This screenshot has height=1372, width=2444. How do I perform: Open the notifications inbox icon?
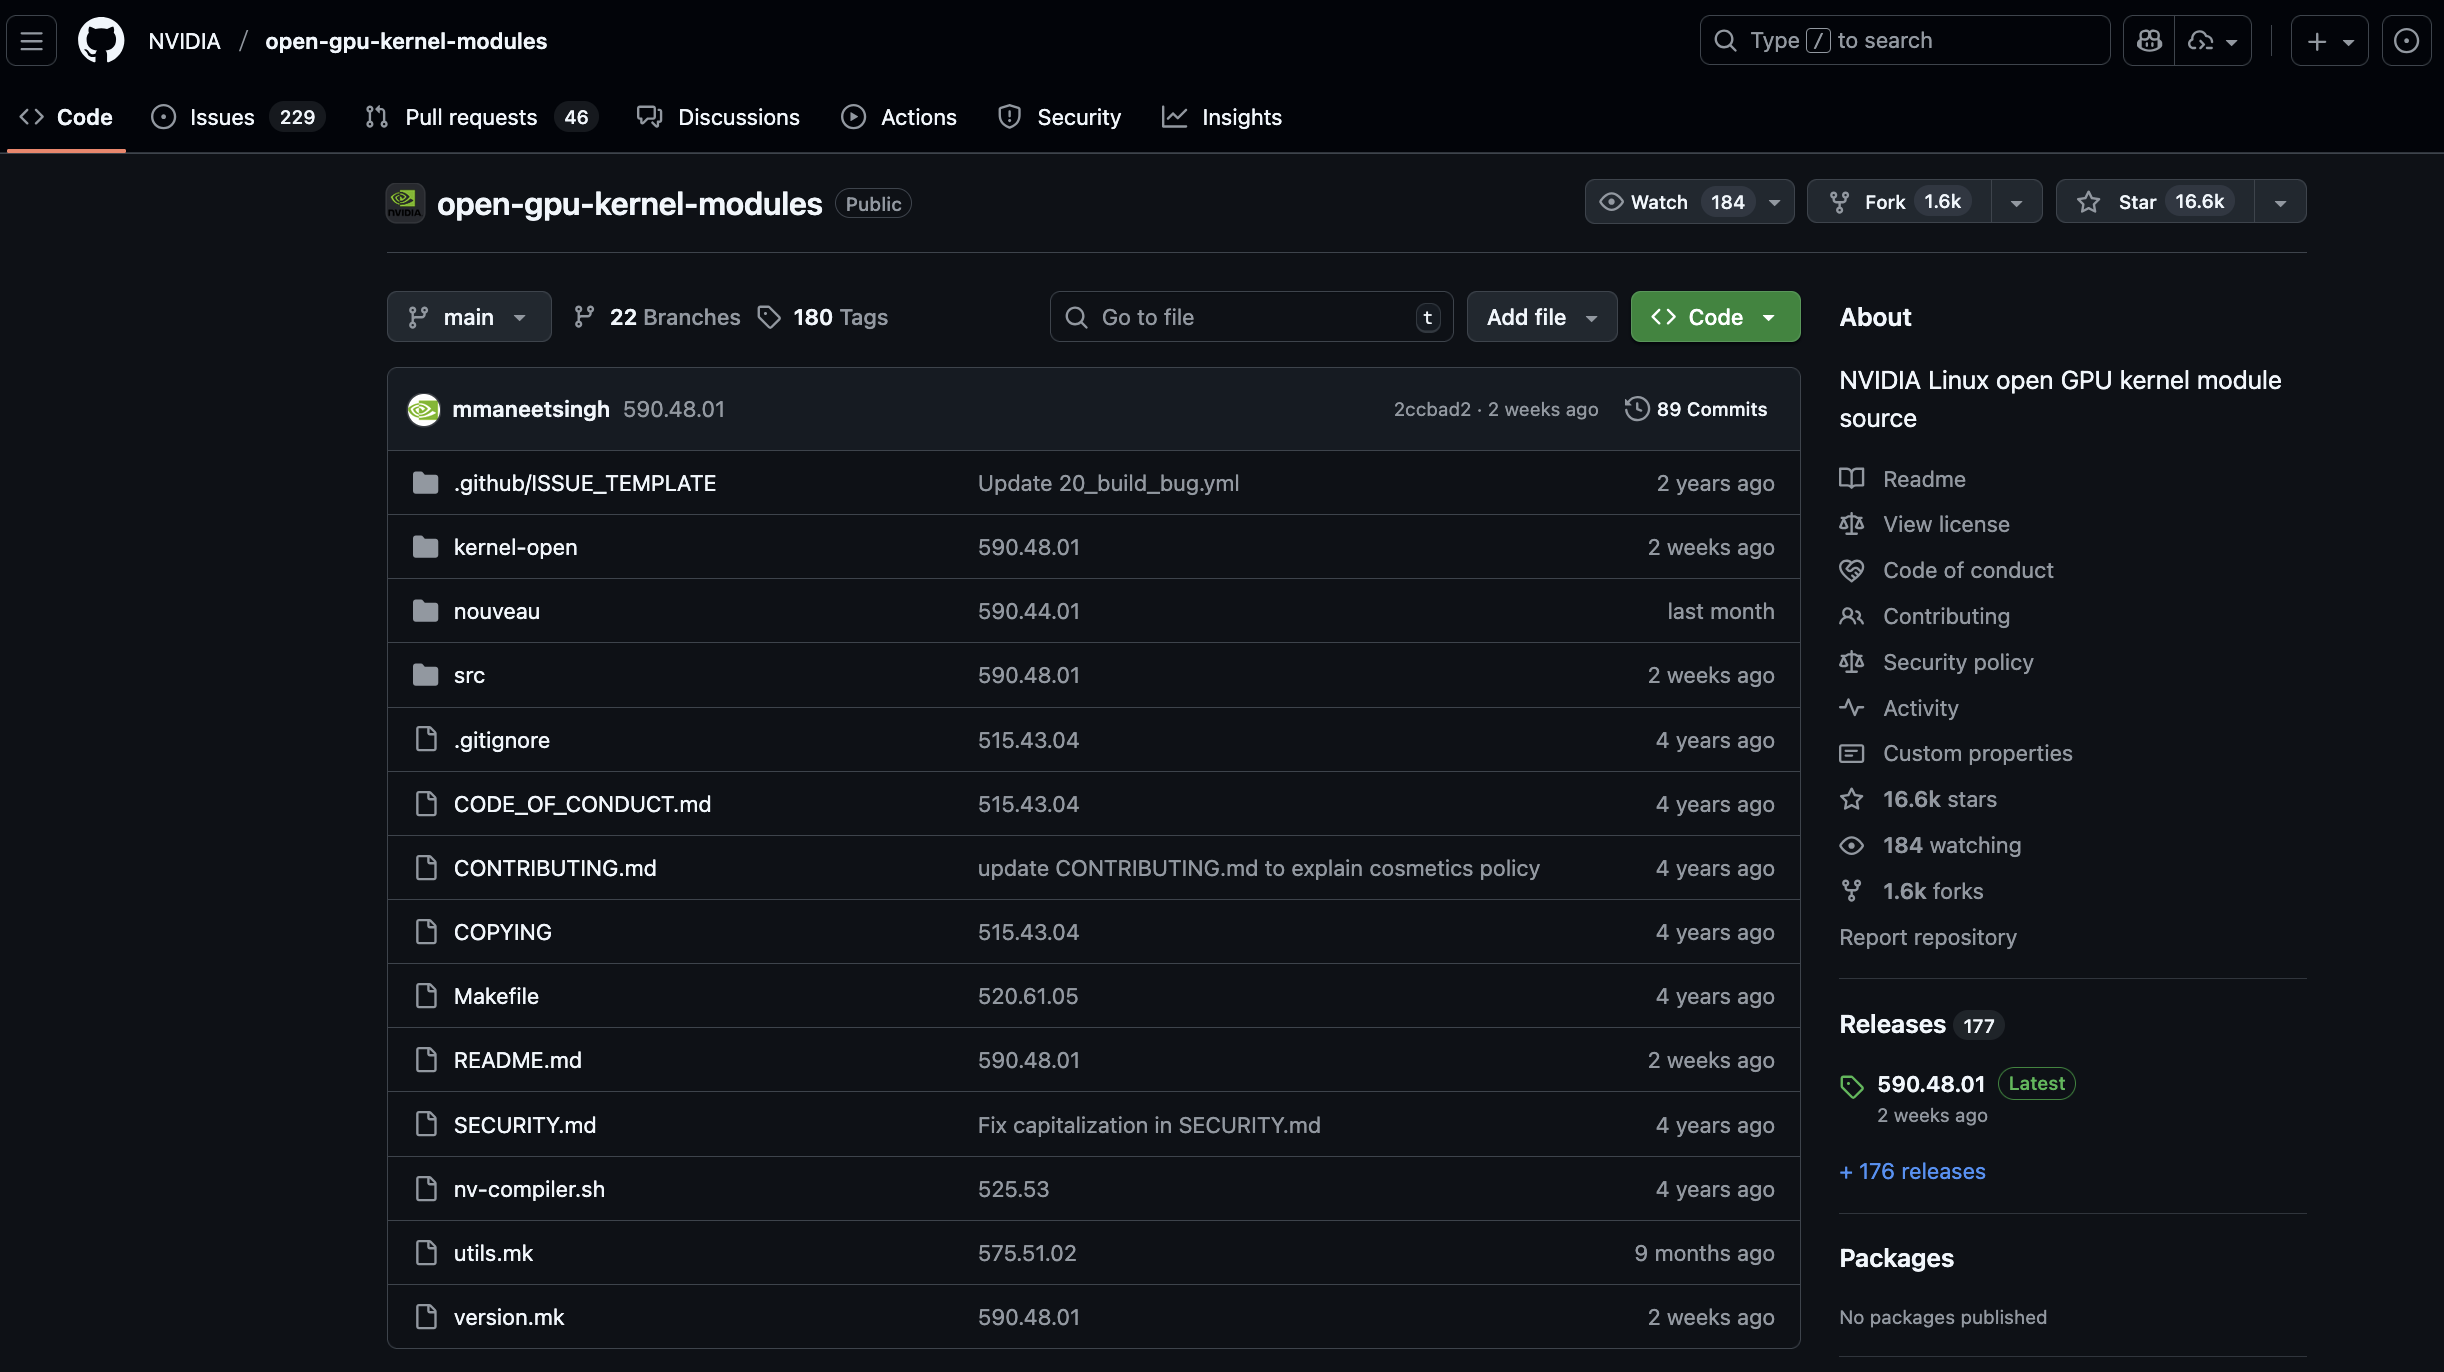(2406, 41)
